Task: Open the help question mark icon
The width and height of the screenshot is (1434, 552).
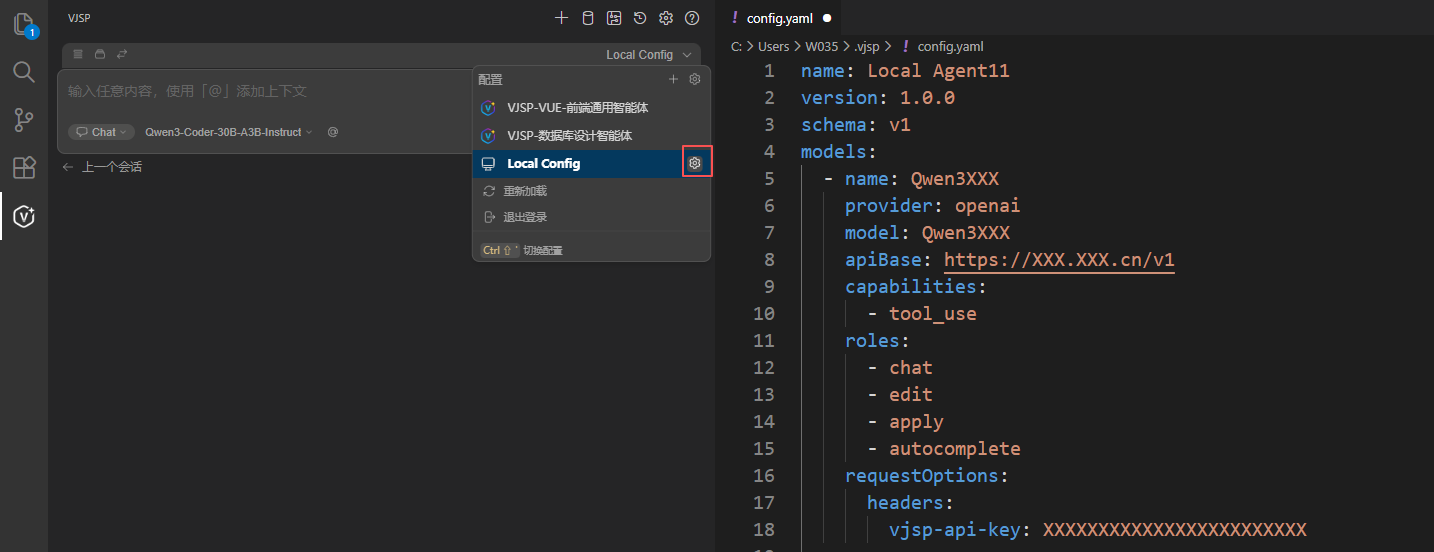Action: click(692, 18)
